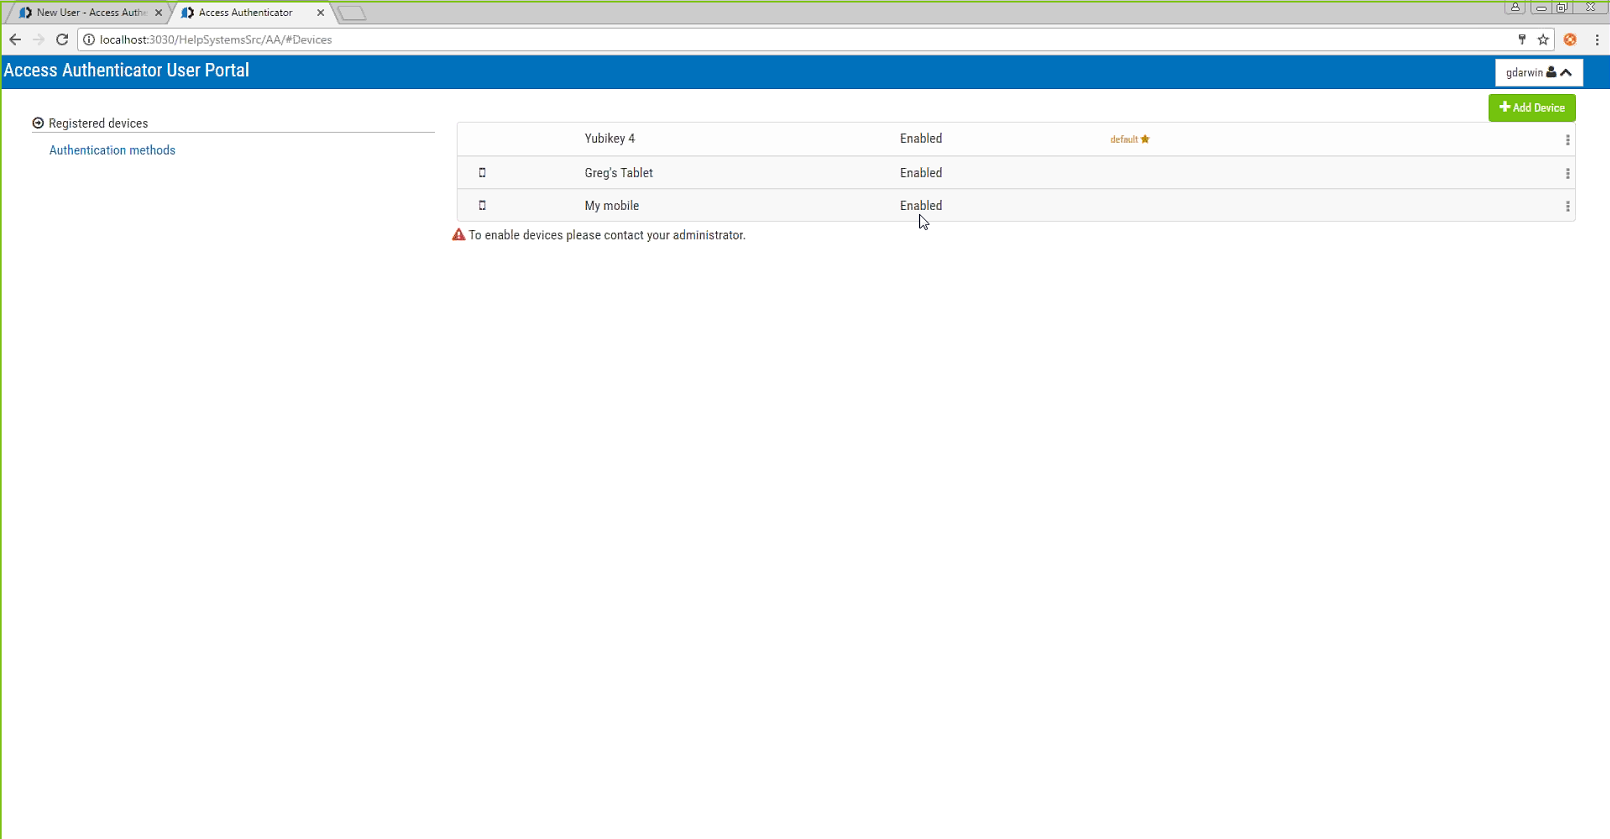Switch to the New User - Access Authenticator tab
The width and height of the screenshot is (1610, 839).
point(90,13)
